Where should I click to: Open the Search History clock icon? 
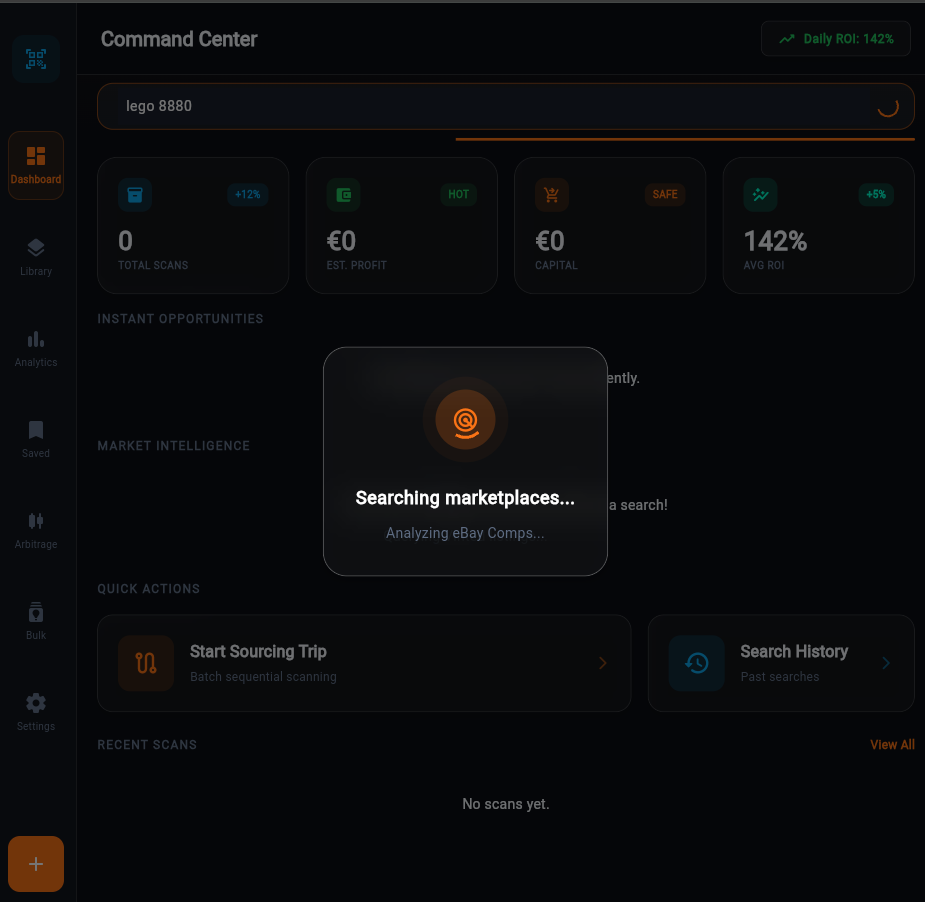point(696,663)
